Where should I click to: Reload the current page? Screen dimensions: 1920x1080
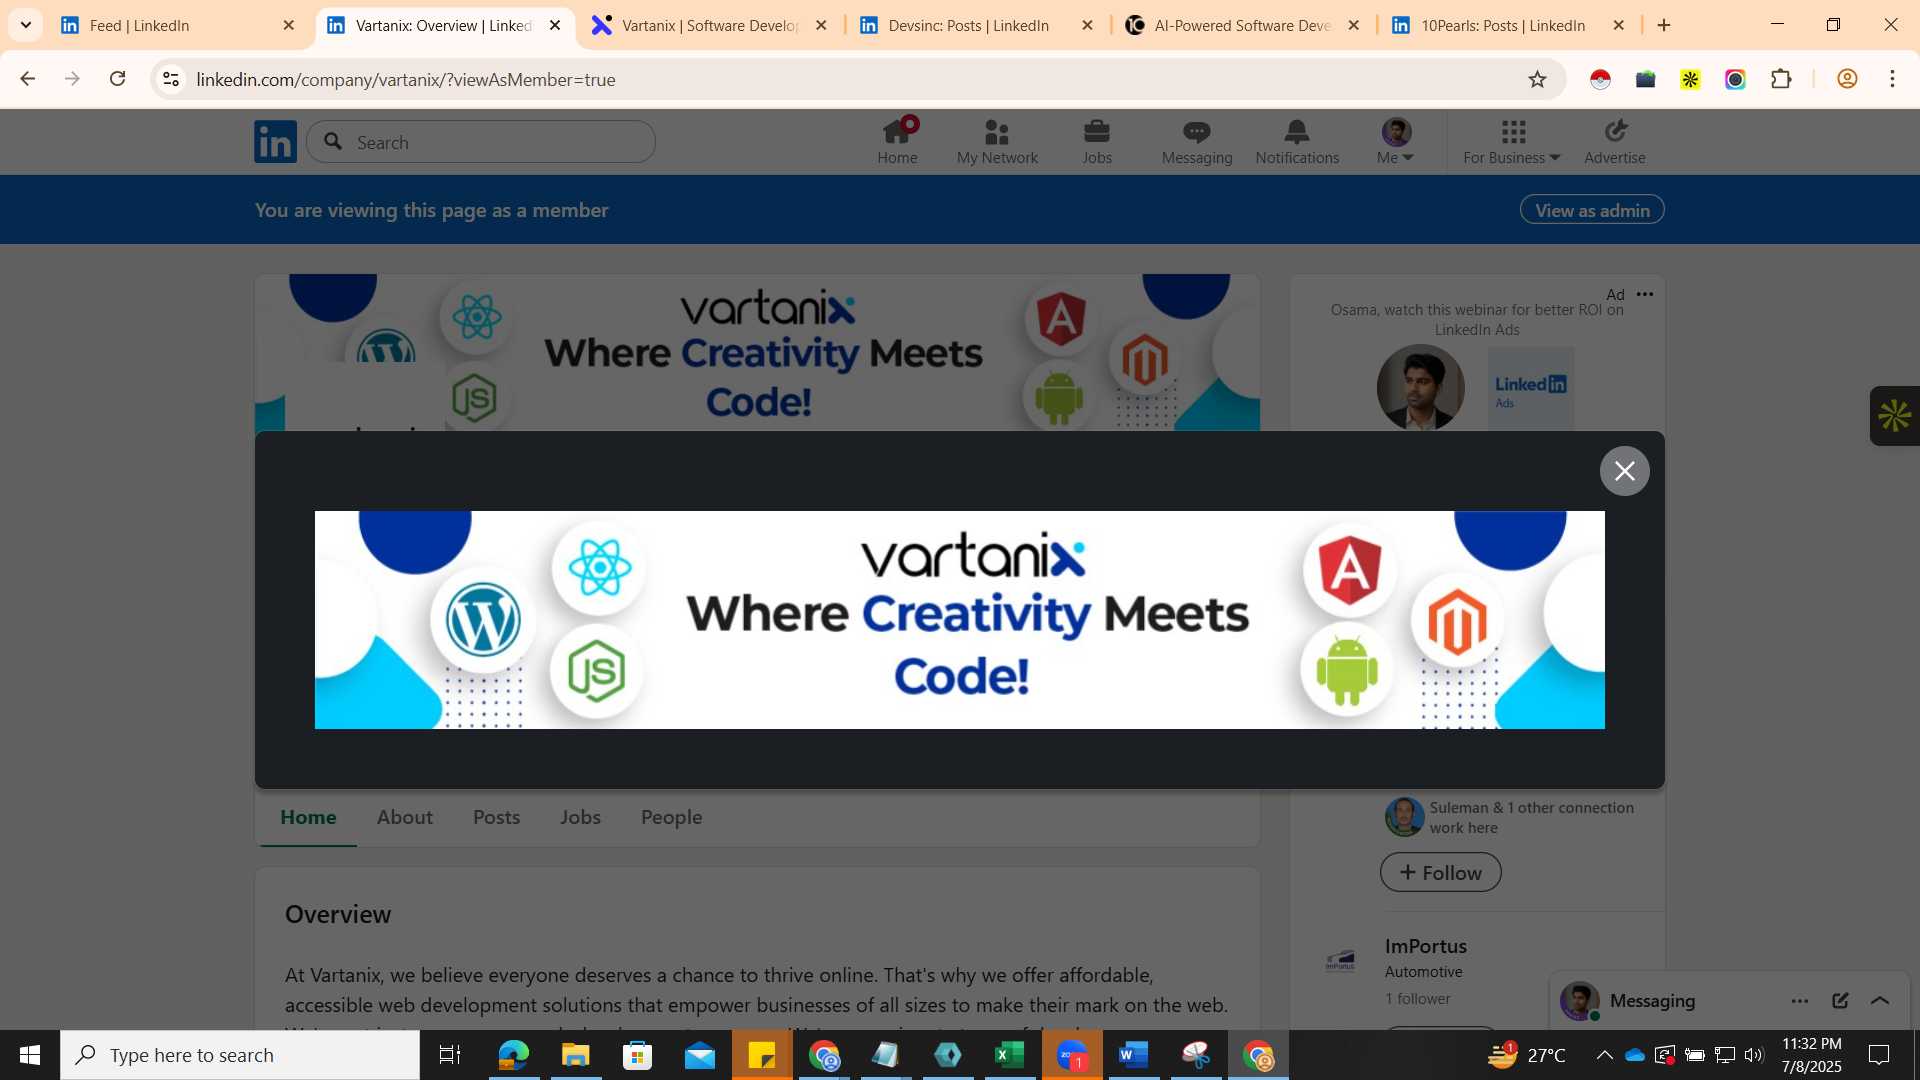tap(118, 79)
